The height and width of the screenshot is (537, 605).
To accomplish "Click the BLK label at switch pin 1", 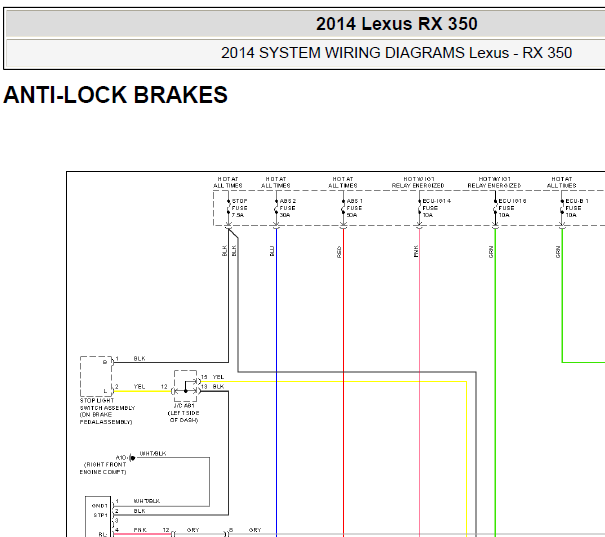I will tap(139, 358).
